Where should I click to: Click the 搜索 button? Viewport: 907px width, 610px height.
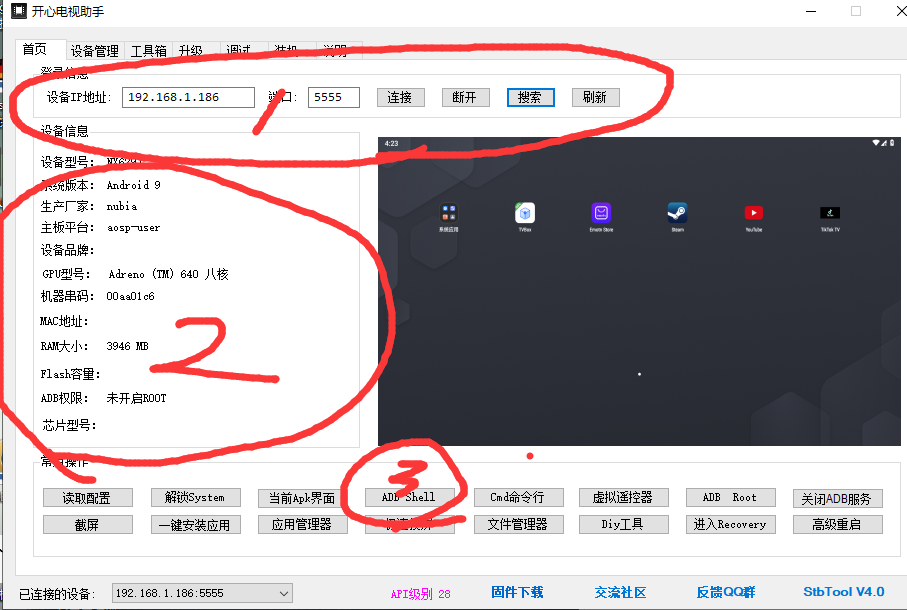pos(530,97)
